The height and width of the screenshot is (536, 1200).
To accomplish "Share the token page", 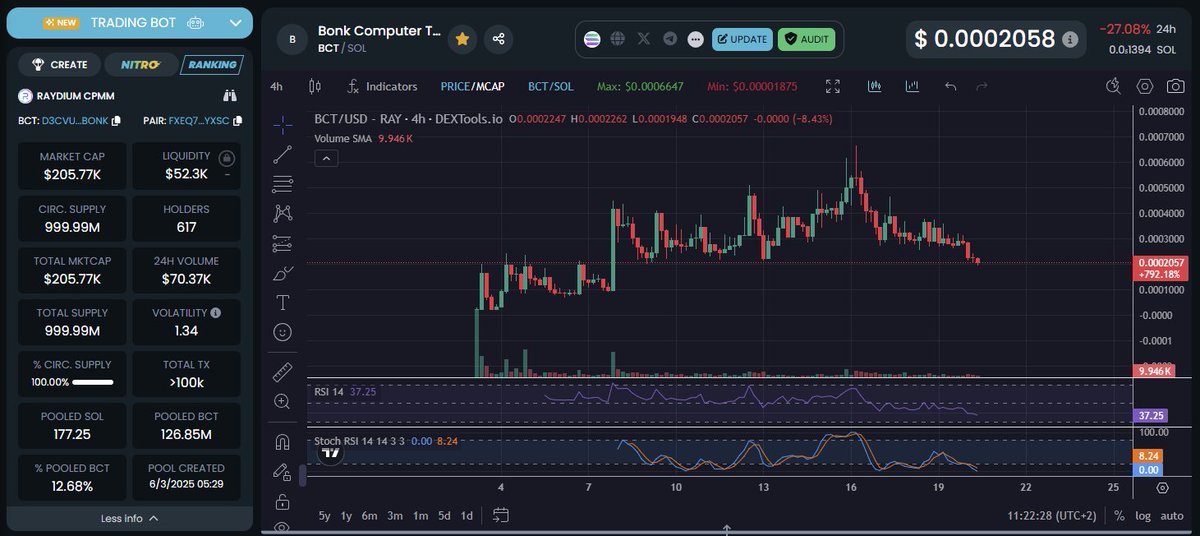I will coord(498,39).
